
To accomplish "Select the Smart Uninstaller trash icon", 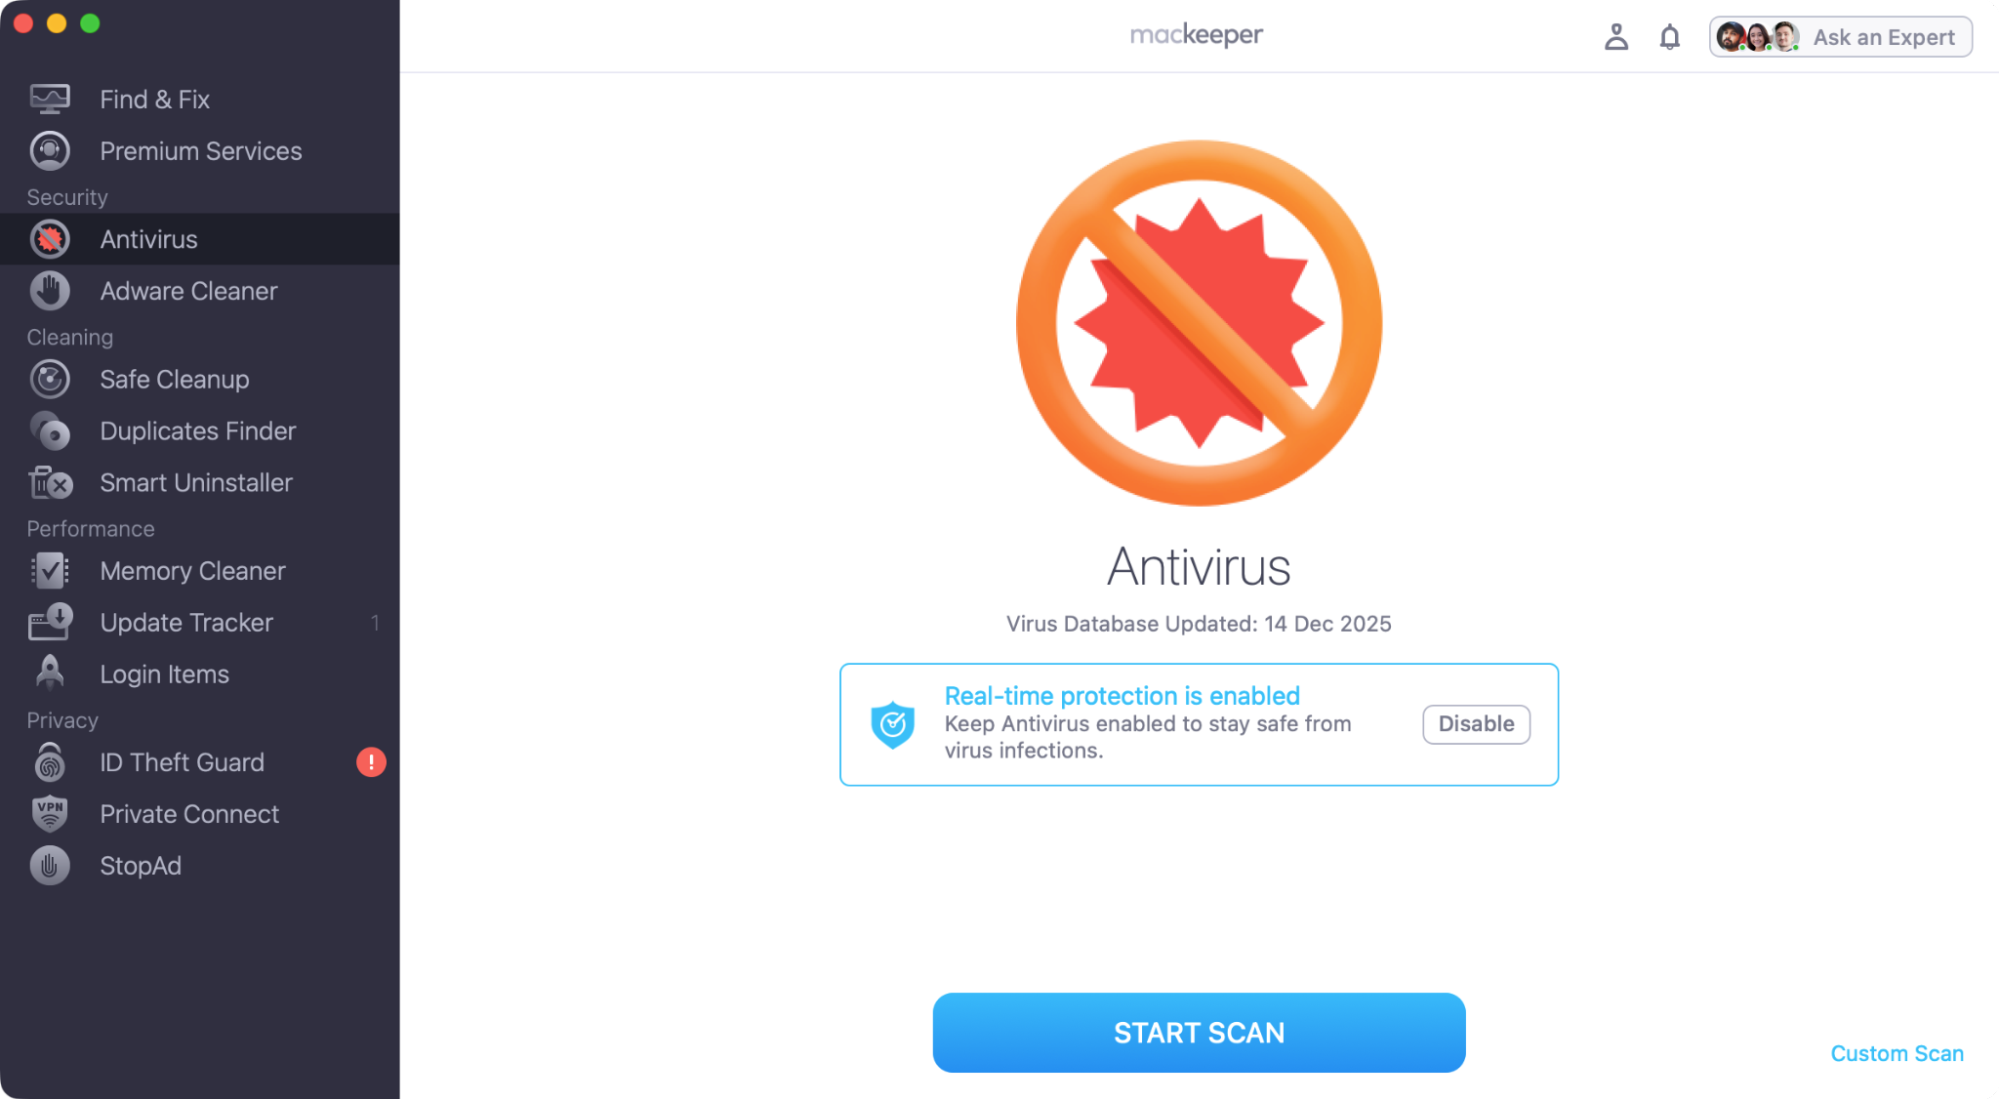I will 48,483.
